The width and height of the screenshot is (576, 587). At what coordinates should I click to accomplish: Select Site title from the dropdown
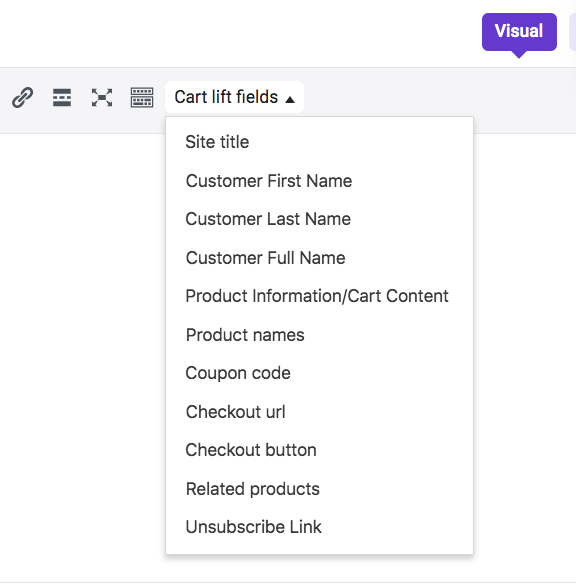[x=319, y=142]
